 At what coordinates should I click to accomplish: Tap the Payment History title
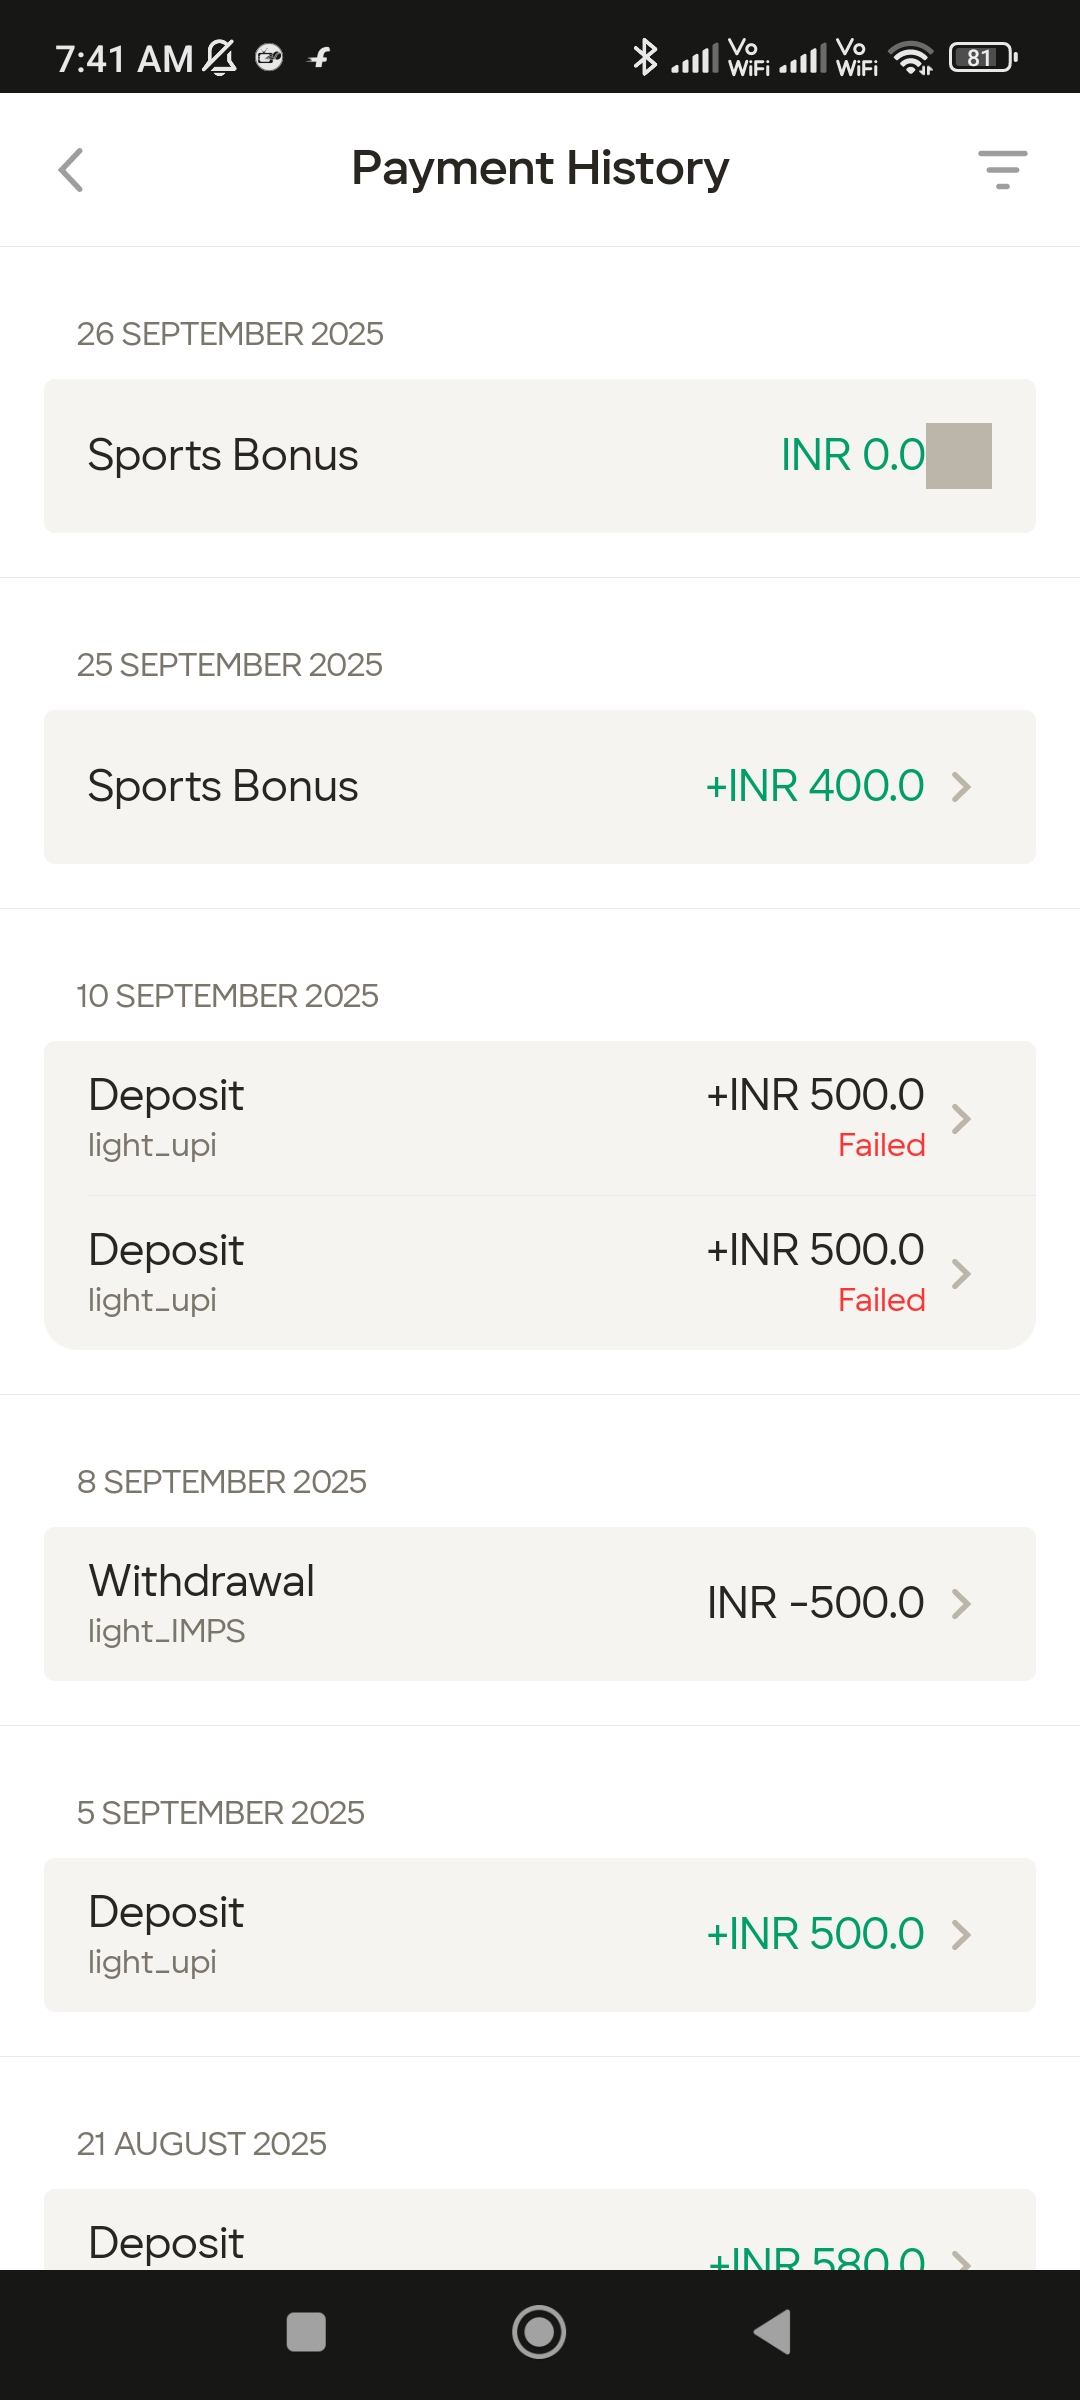540,168
